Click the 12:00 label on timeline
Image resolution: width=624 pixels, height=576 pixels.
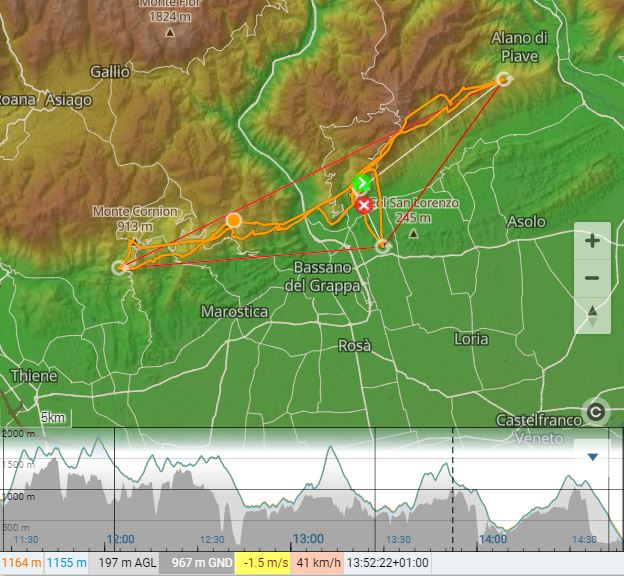click(x=121, y=539)
